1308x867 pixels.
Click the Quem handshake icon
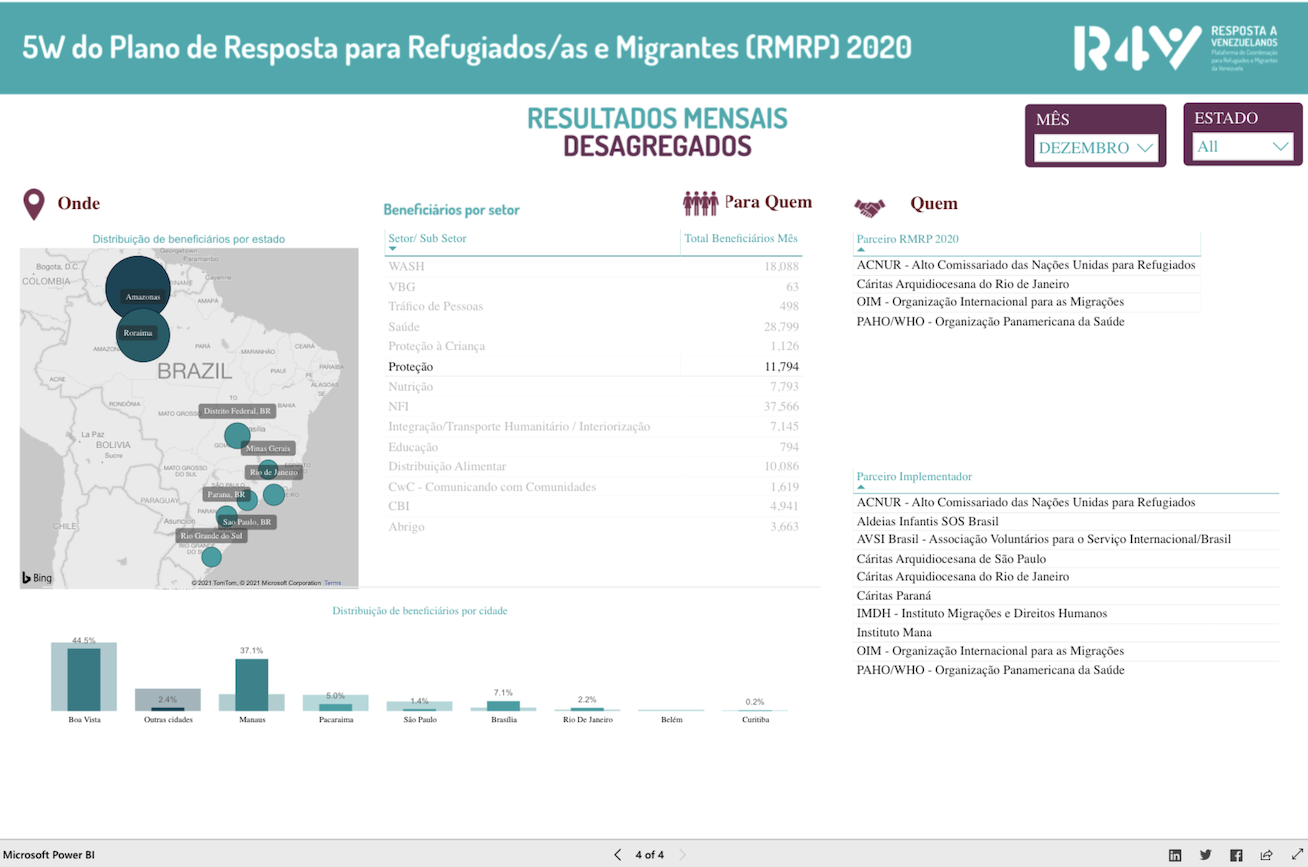pos(869,207)
